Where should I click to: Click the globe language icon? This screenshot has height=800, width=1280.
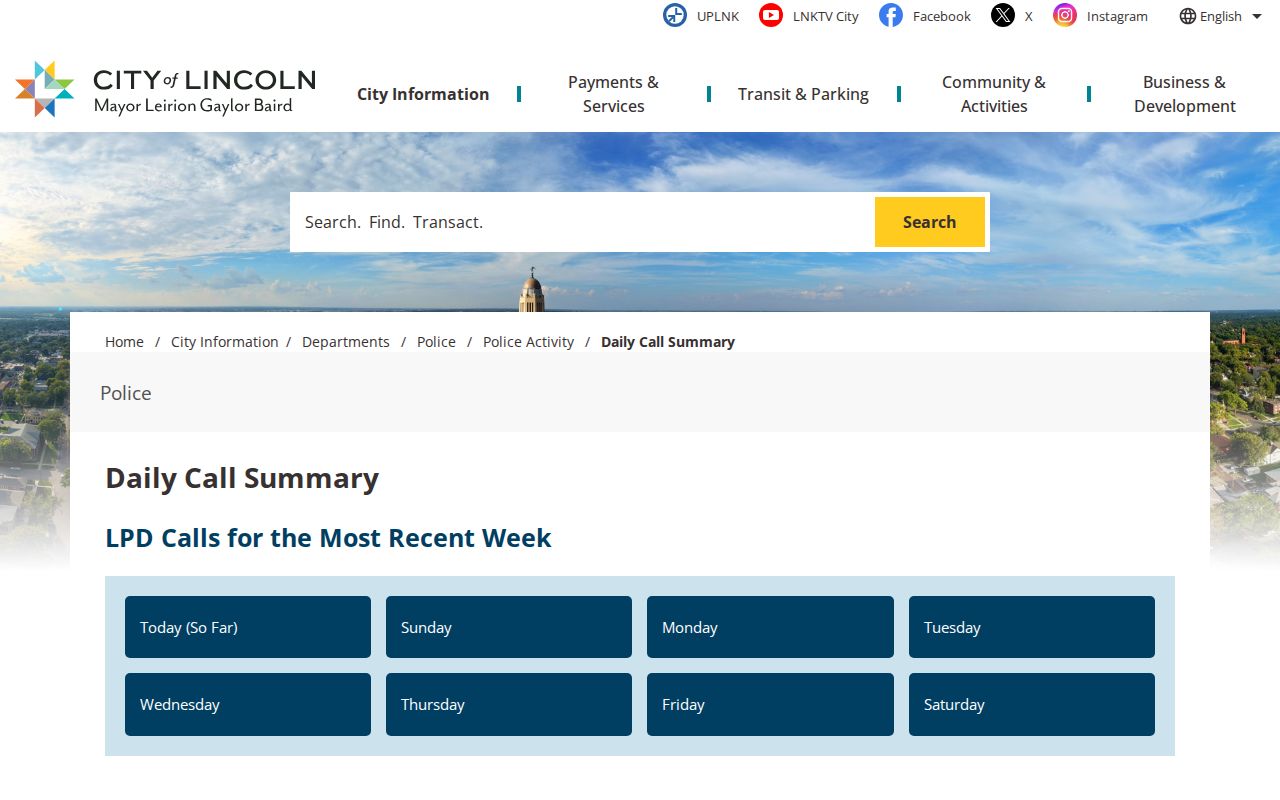(x=1188, y=16)
